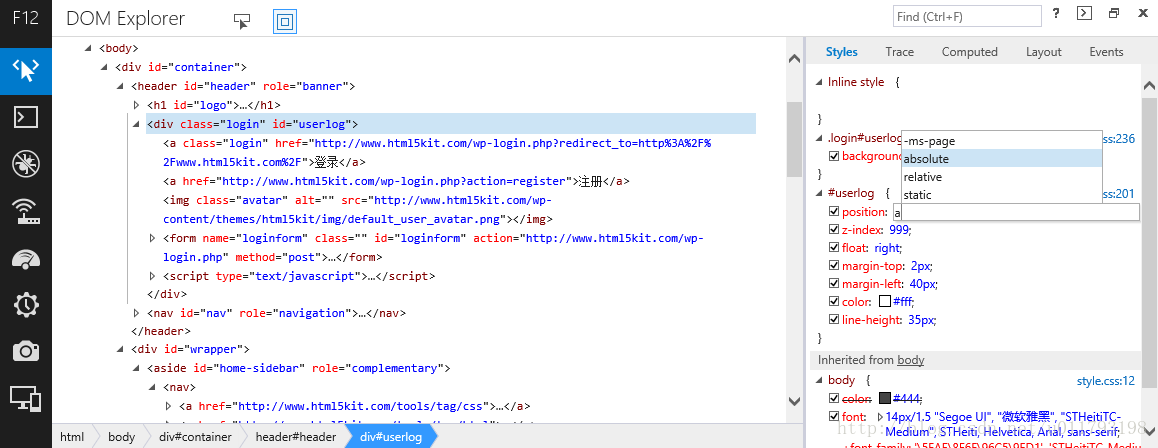1158x448 pixels.
Task: Open the UI Responsiveness gauge icon
Action: point(26,258)
